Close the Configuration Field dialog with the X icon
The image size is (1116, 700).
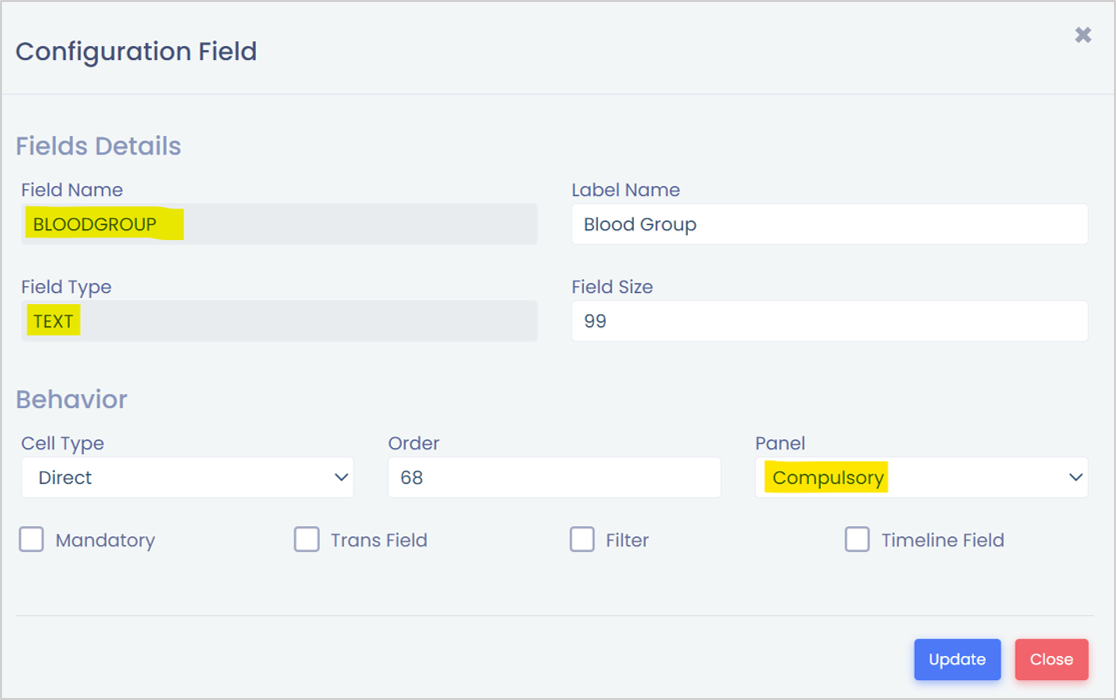(x=1083, y=35)
